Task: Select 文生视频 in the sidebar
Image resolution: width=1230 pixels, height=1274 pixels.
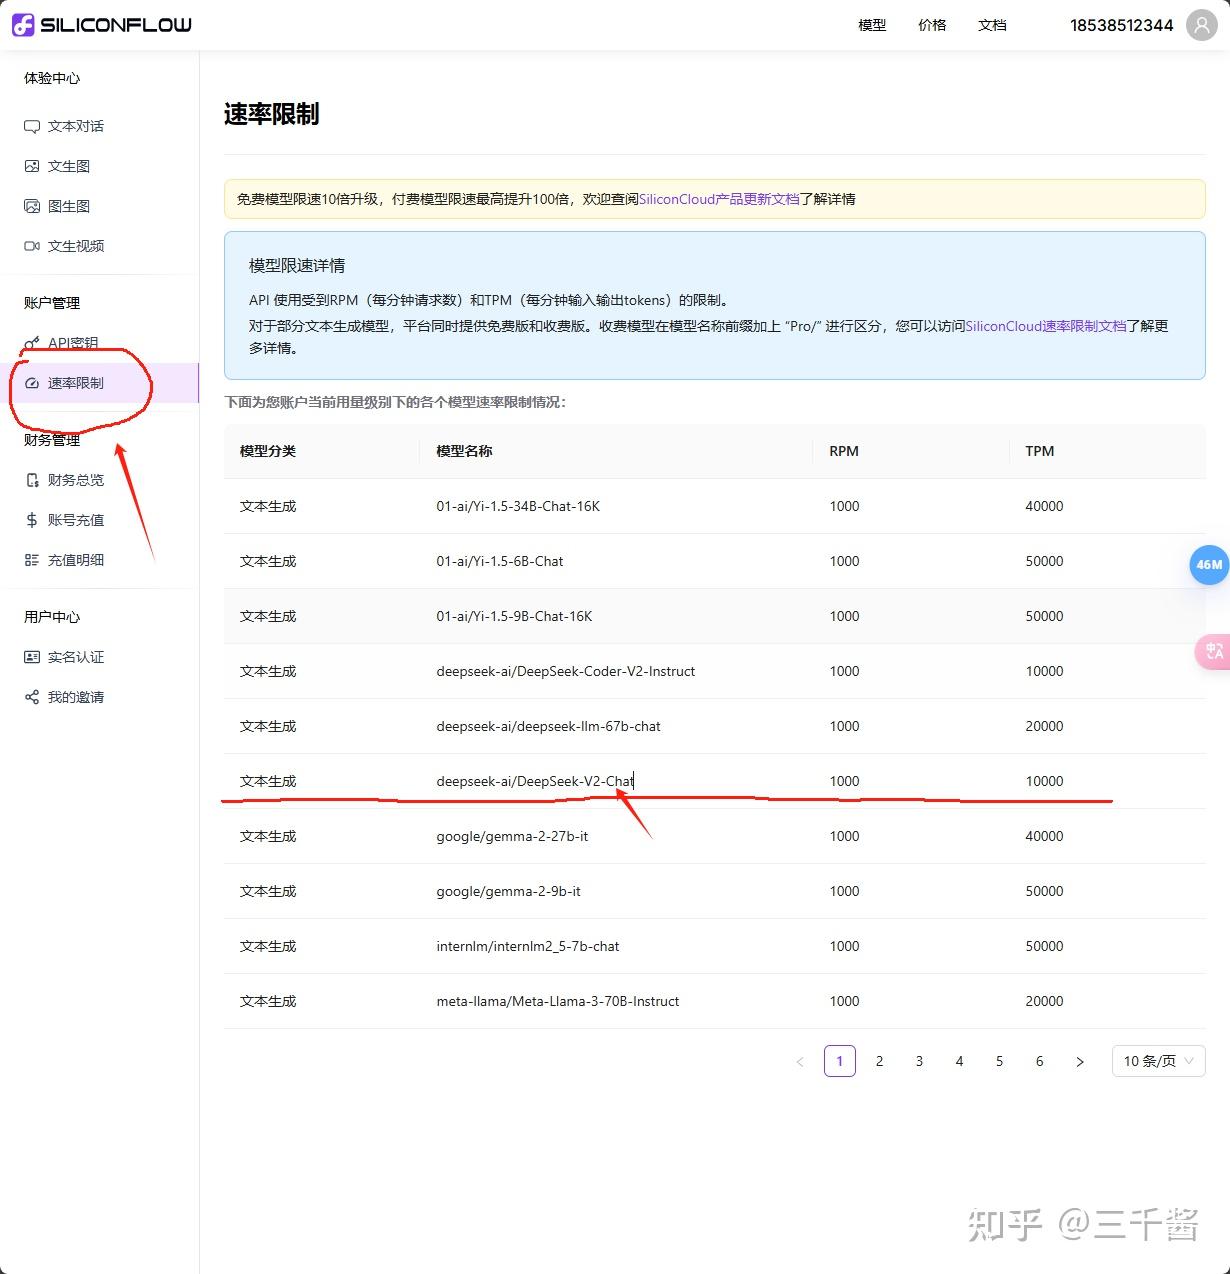Action: click(x=76, y=246)
